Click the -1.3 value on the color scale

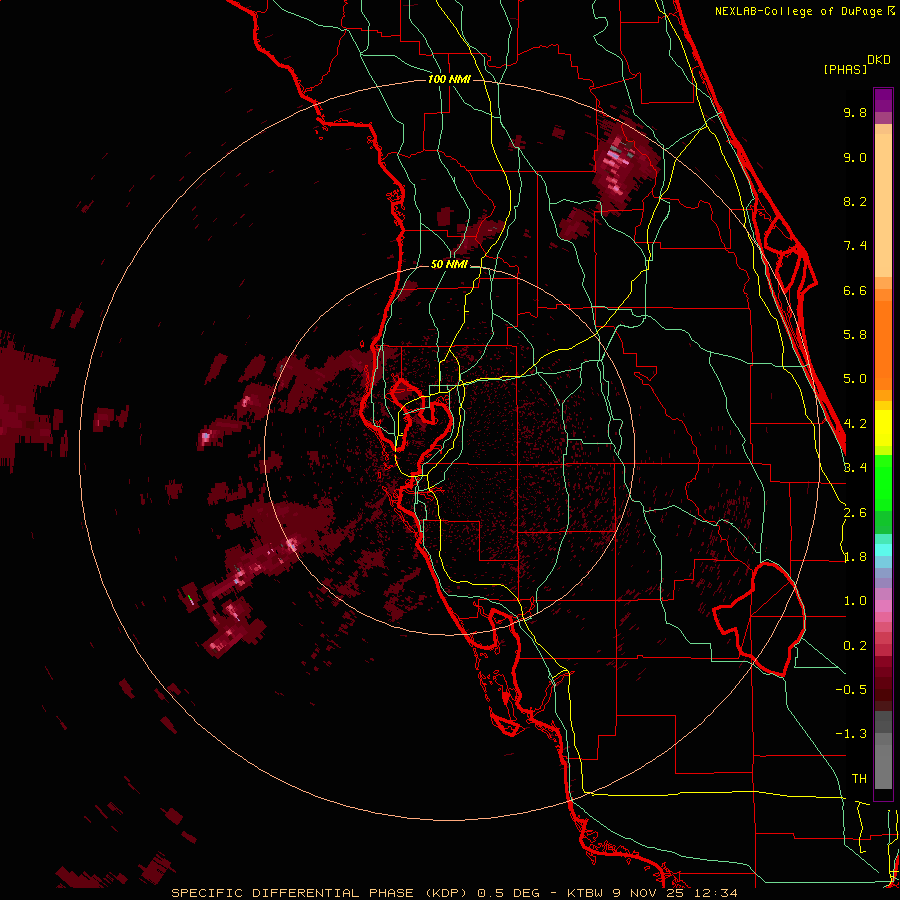(851, 734)
